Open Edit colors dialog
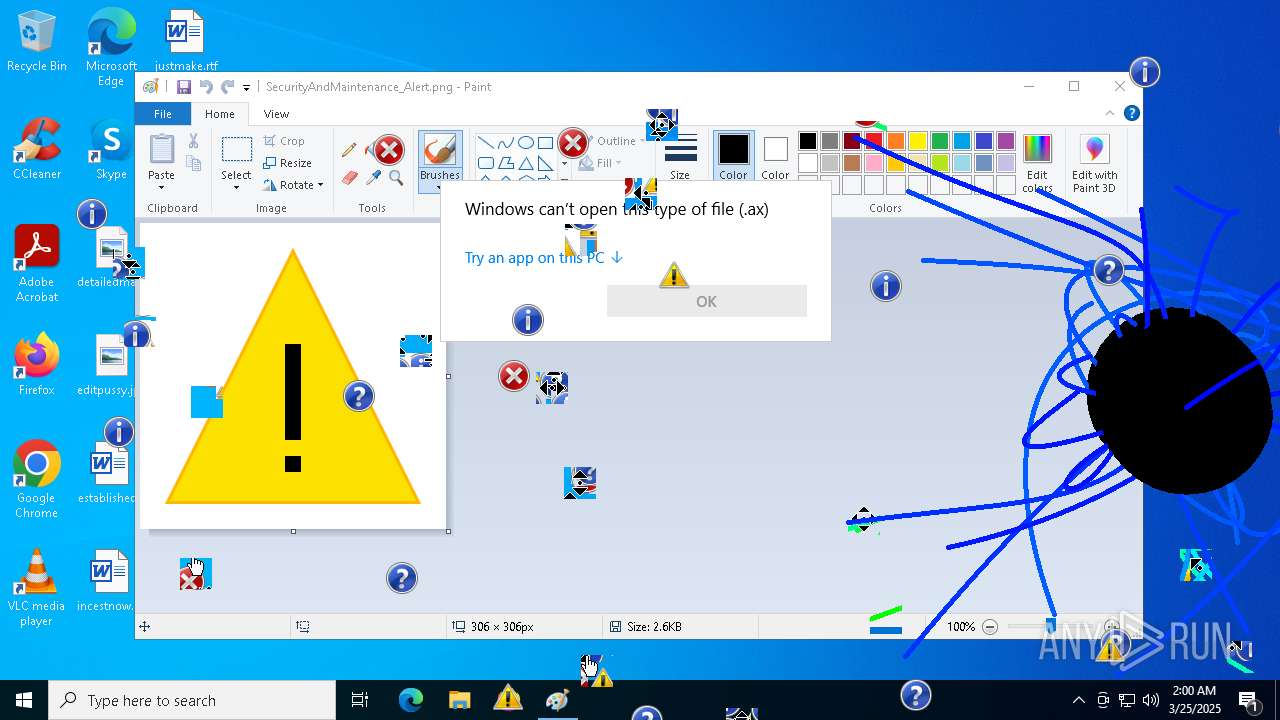 [x=1037, y=163]
